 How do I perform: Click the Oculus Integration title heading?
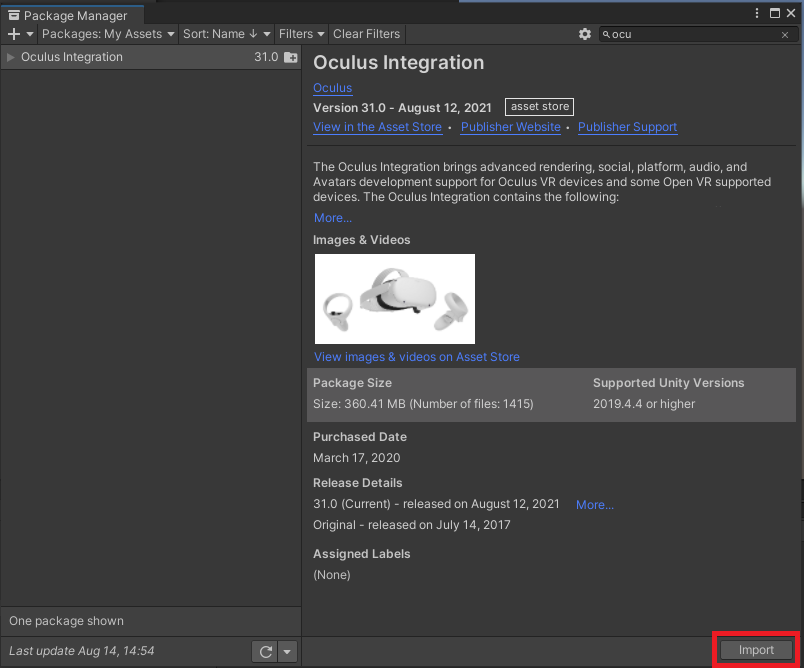coord(398,63)
